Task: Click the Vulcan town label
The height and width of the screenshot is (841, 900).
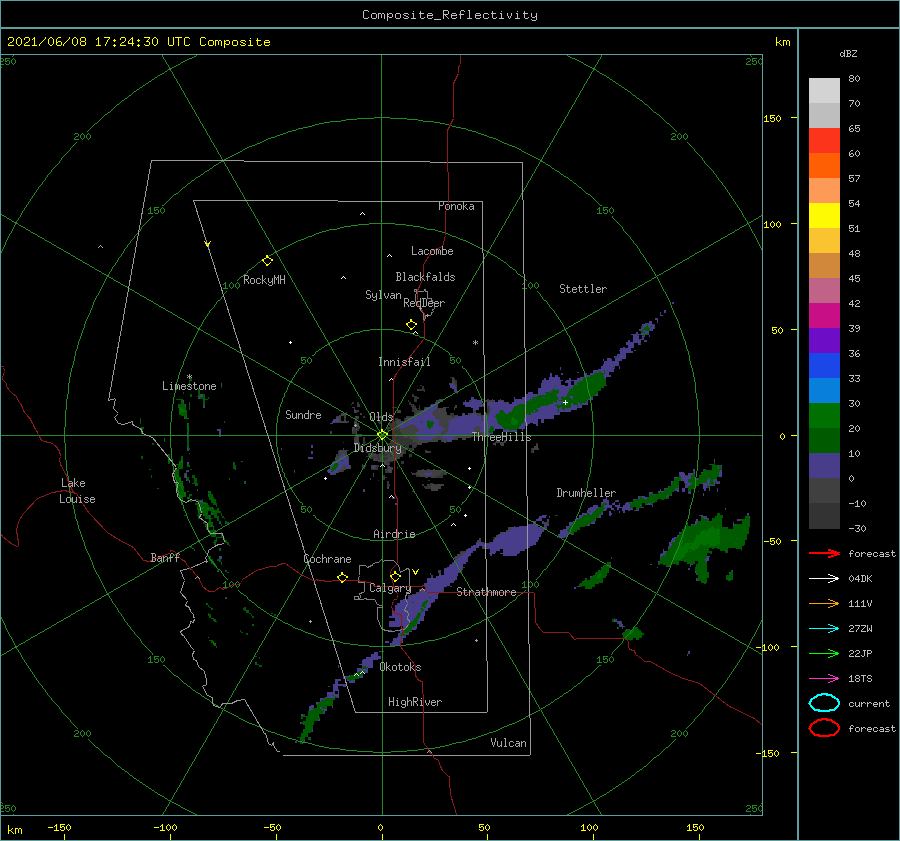Action: tap(509, 743)
